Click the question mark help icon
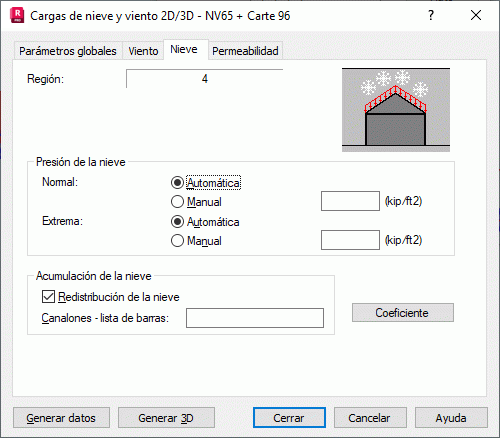Viewport: 500px width, 438px height. click(431, 15)
